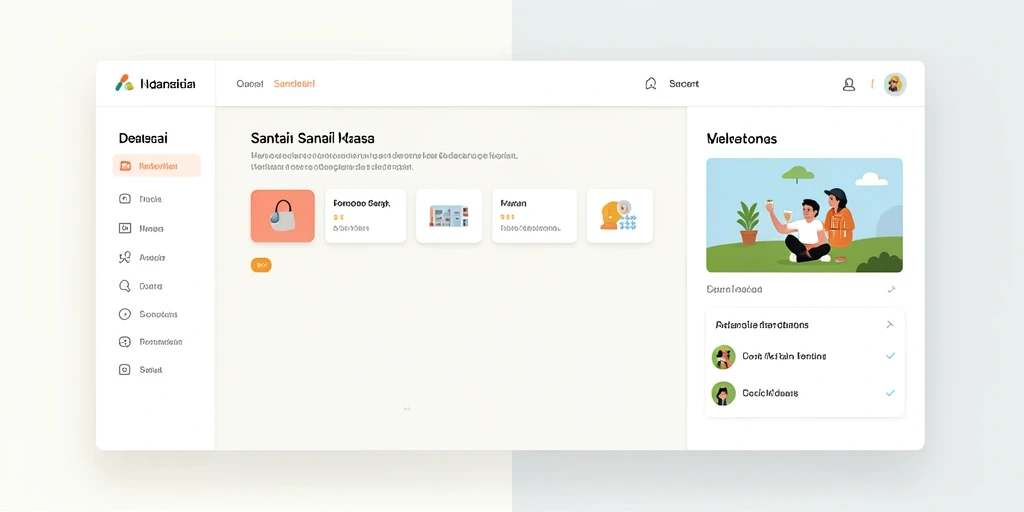Screen dimensions: 1024x512
Task: Select the orange highlighted sidebar menu item
Action: coord(157,166)
